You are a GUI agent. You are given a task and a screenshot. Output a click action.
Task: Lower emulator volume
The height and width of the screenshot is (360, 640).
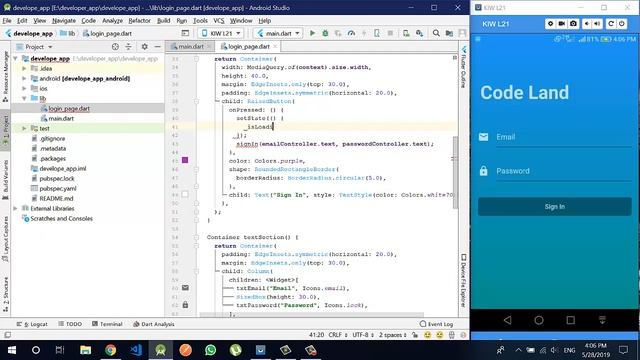click(587, 24)
